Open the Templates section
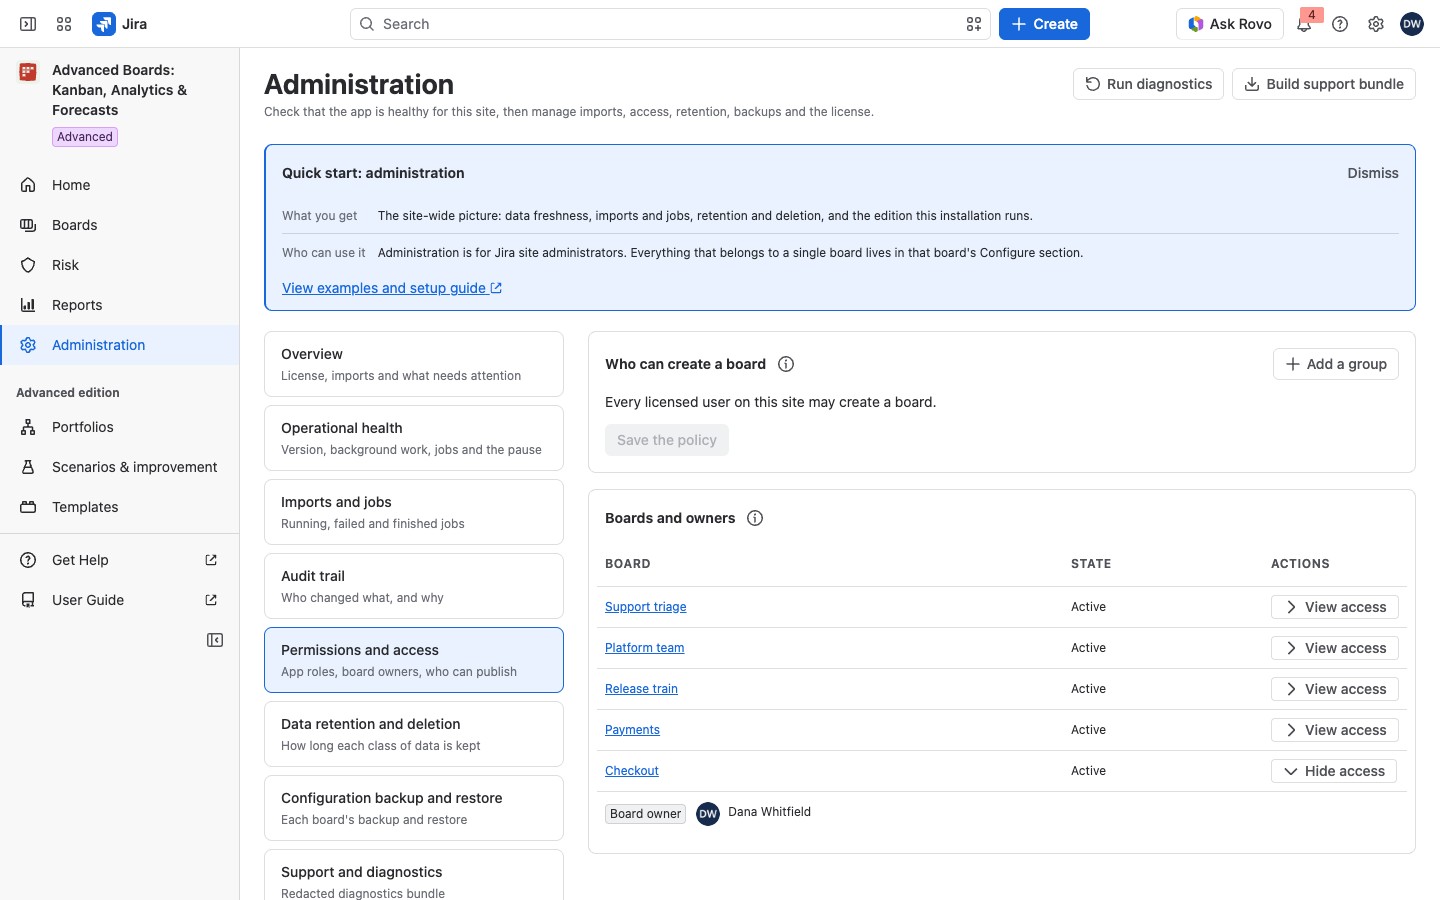1440x900 pixels. pos(120,507)
